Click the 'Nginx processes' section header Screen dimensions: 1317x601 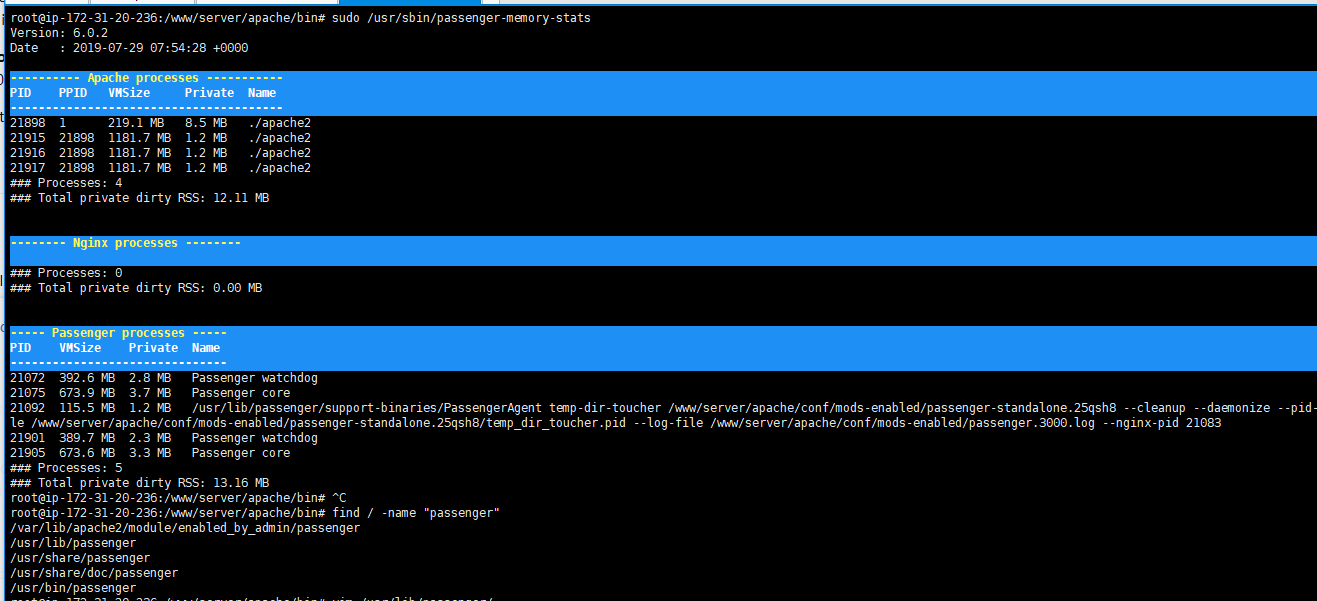125,243
